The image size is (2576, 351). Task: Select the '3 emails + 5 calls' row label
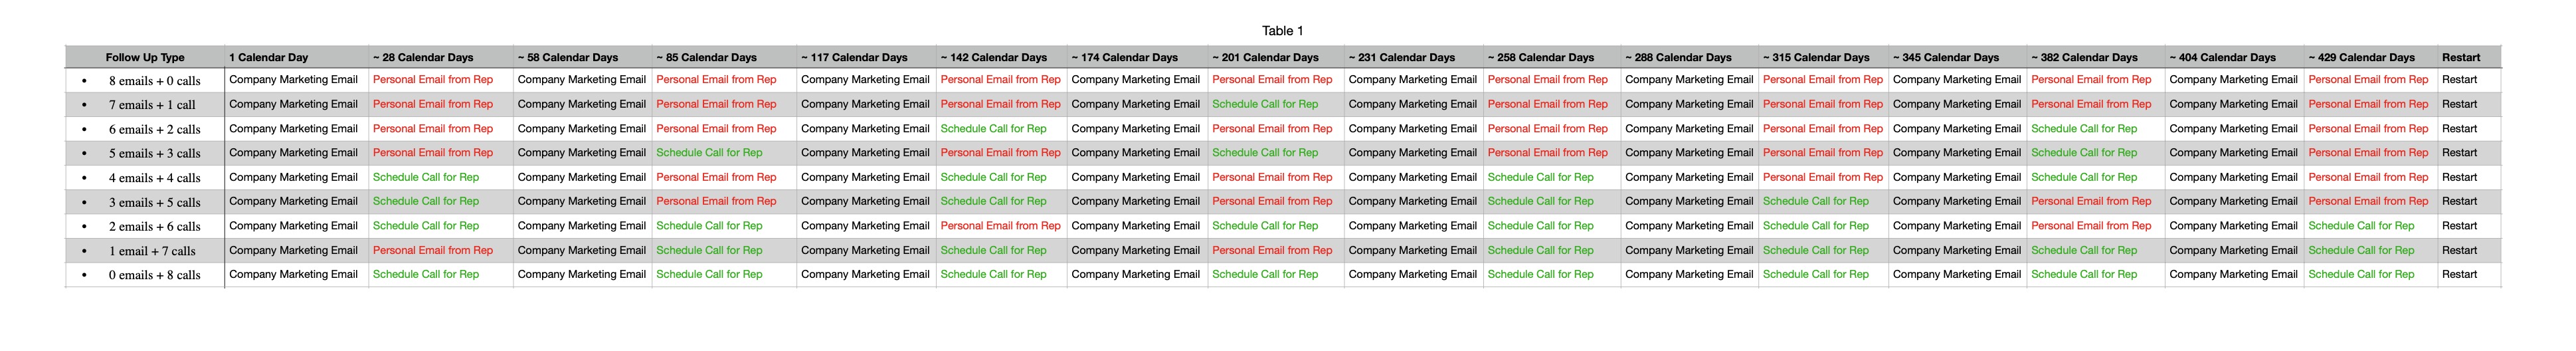point(155,202)
